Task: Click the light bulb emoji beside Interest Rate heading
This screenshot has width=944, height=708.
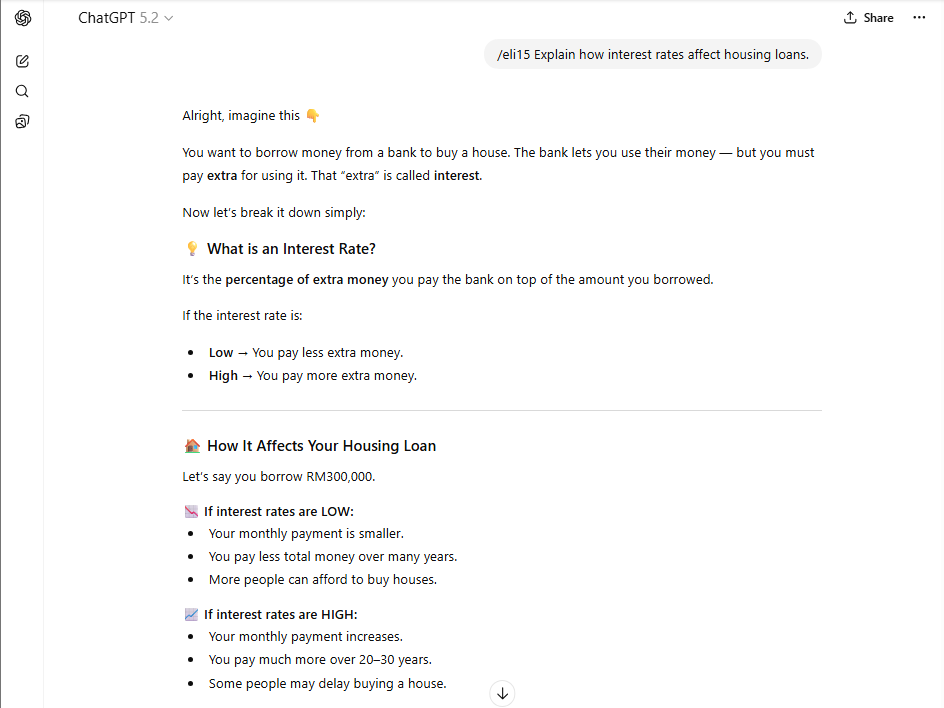Action: [192, 249]
